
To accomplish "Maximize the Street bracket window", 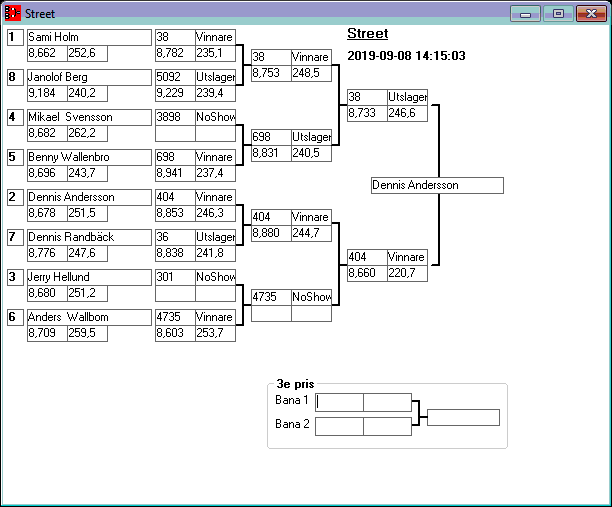I will pos(558,14).
